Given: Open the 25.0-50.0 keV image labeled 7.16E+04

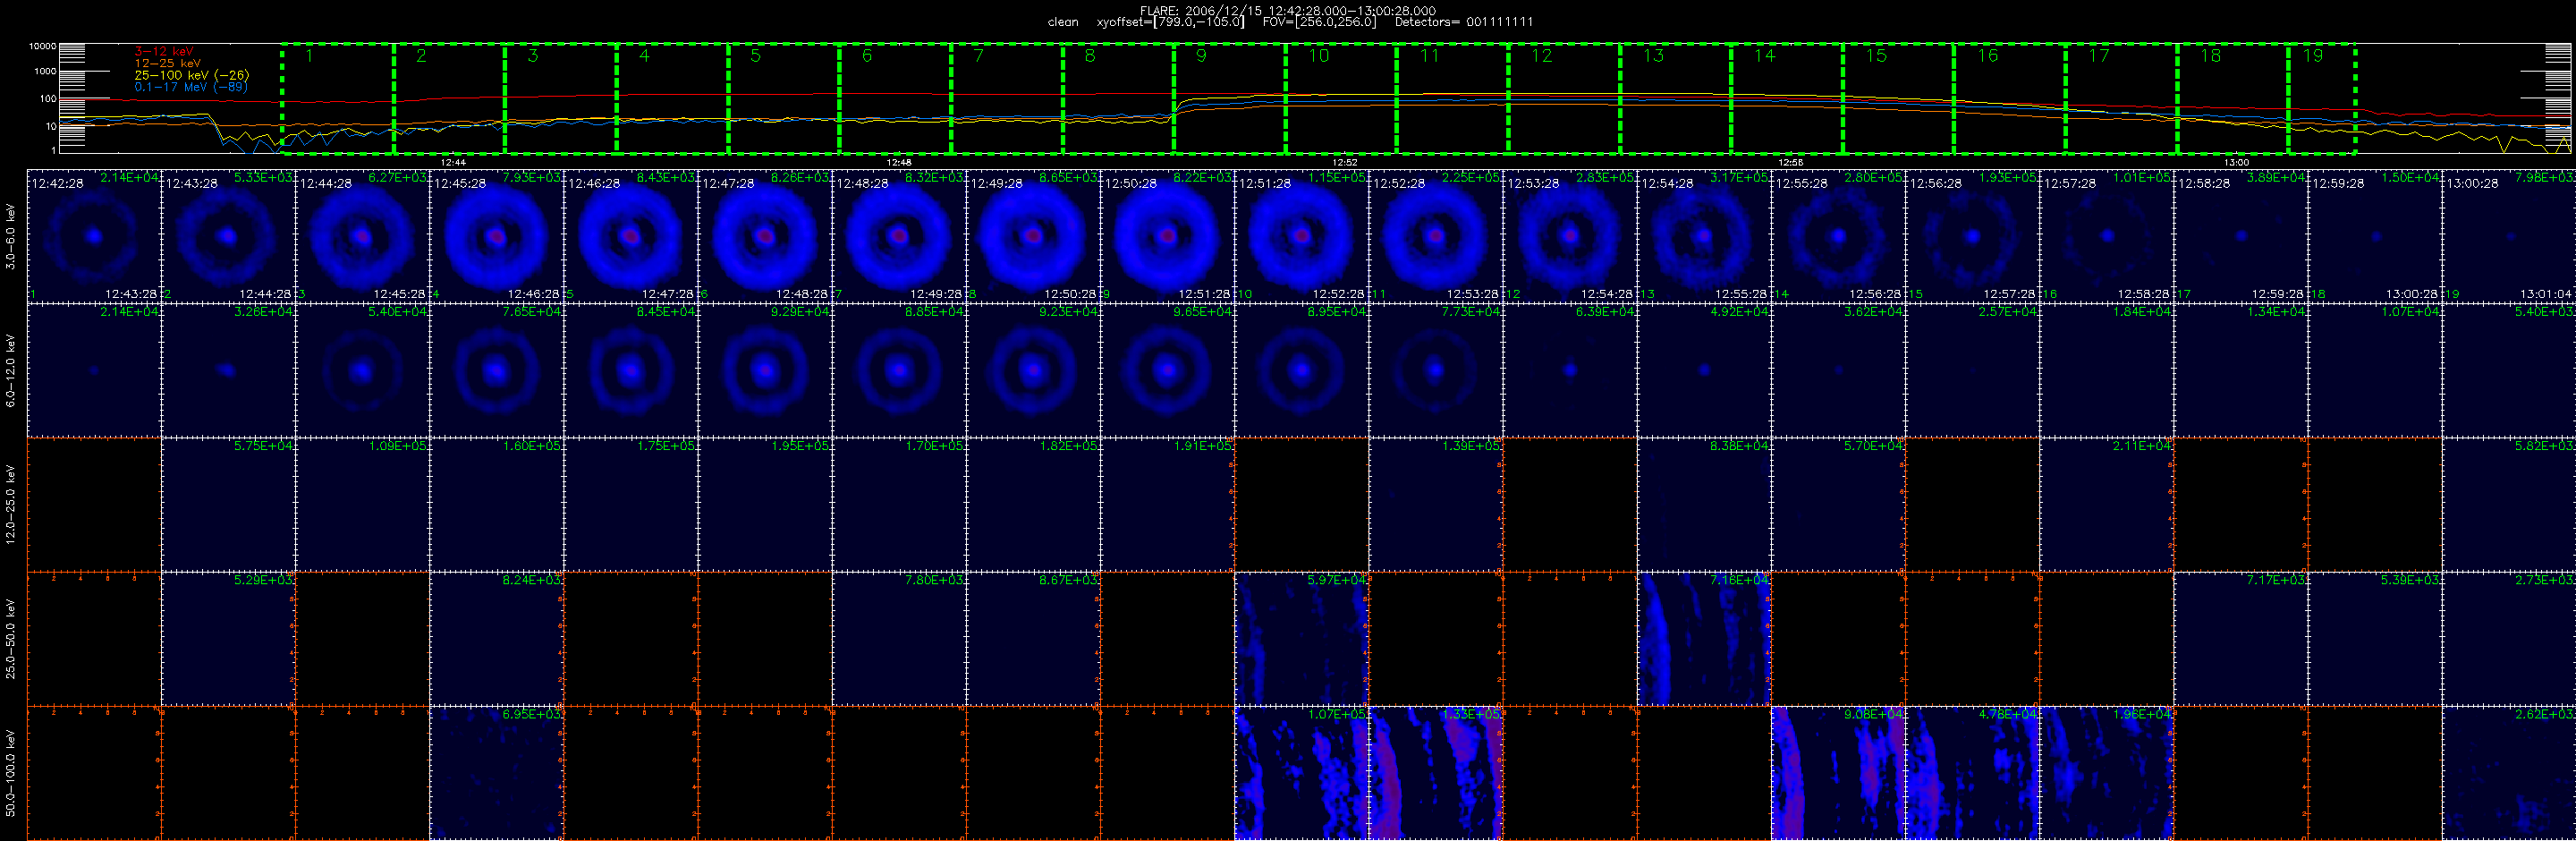Looking at the screenshot, I should pyautogui.click(x=1704, y=638).
